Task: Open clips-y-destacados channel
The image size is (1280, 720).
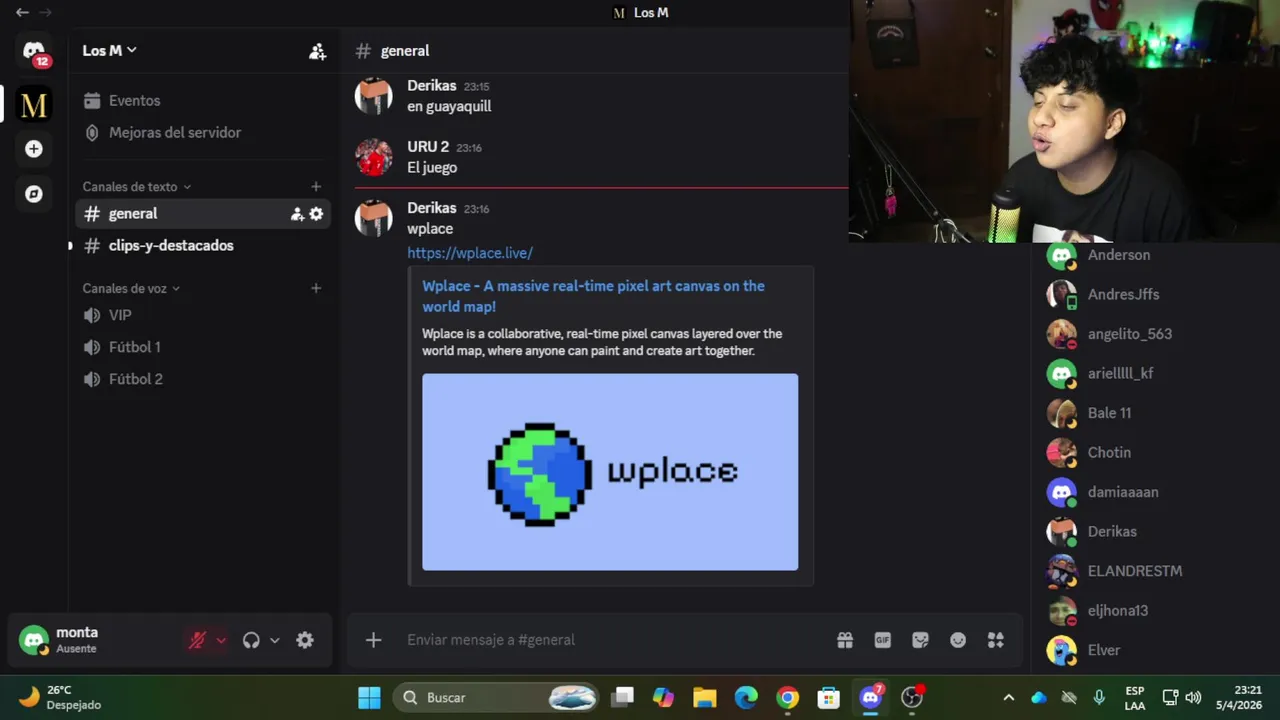Action: (x=203, y=246)
